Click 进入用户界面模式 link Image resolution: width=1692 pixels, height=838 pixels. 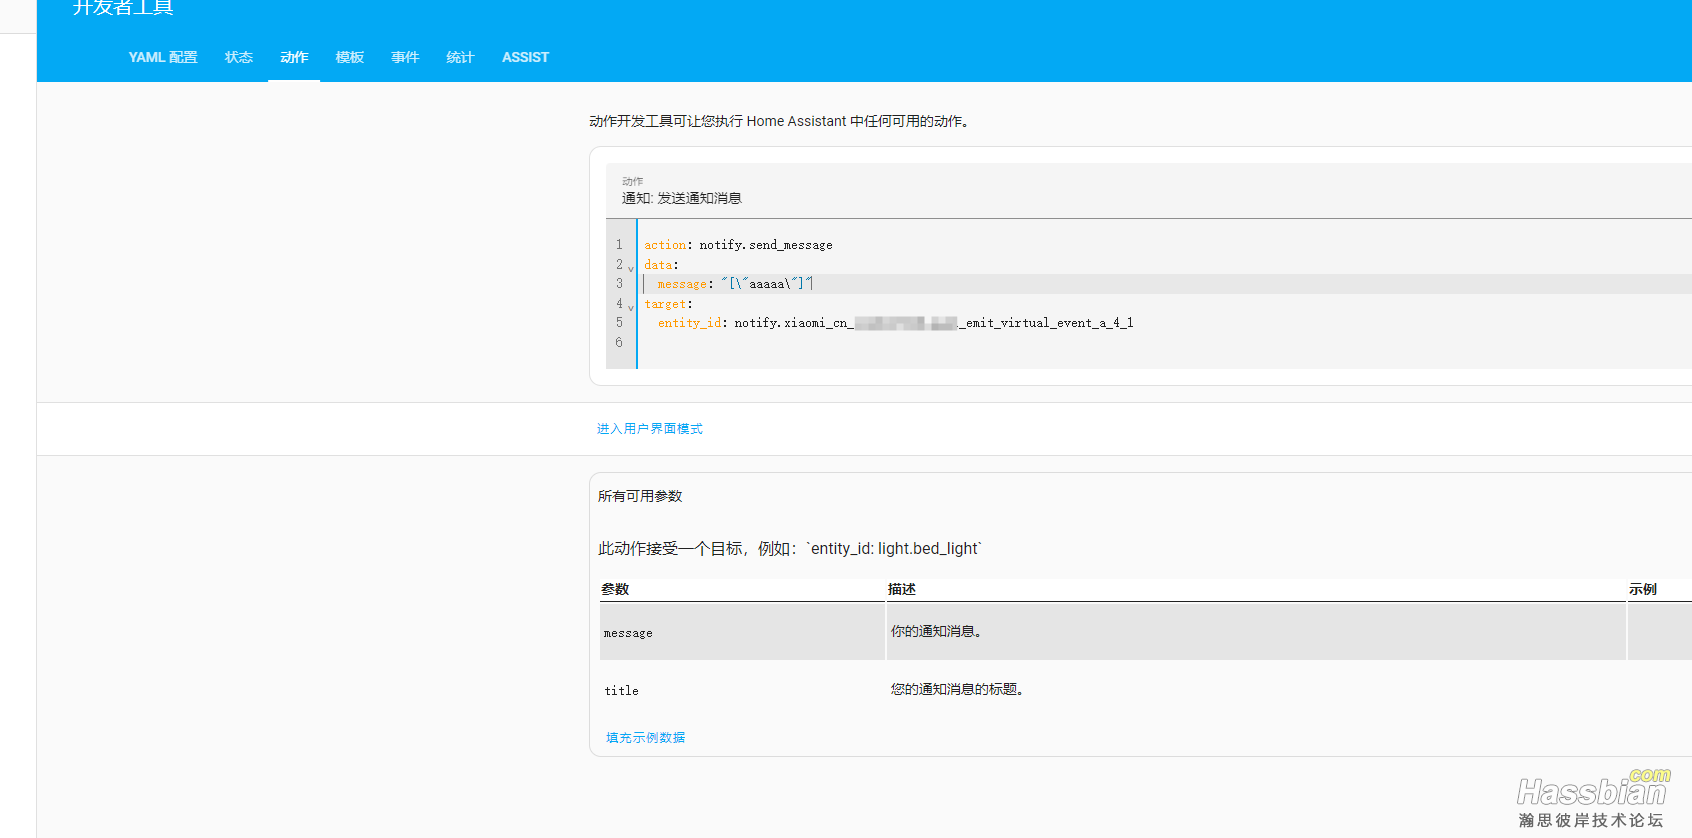click(650, 428)
